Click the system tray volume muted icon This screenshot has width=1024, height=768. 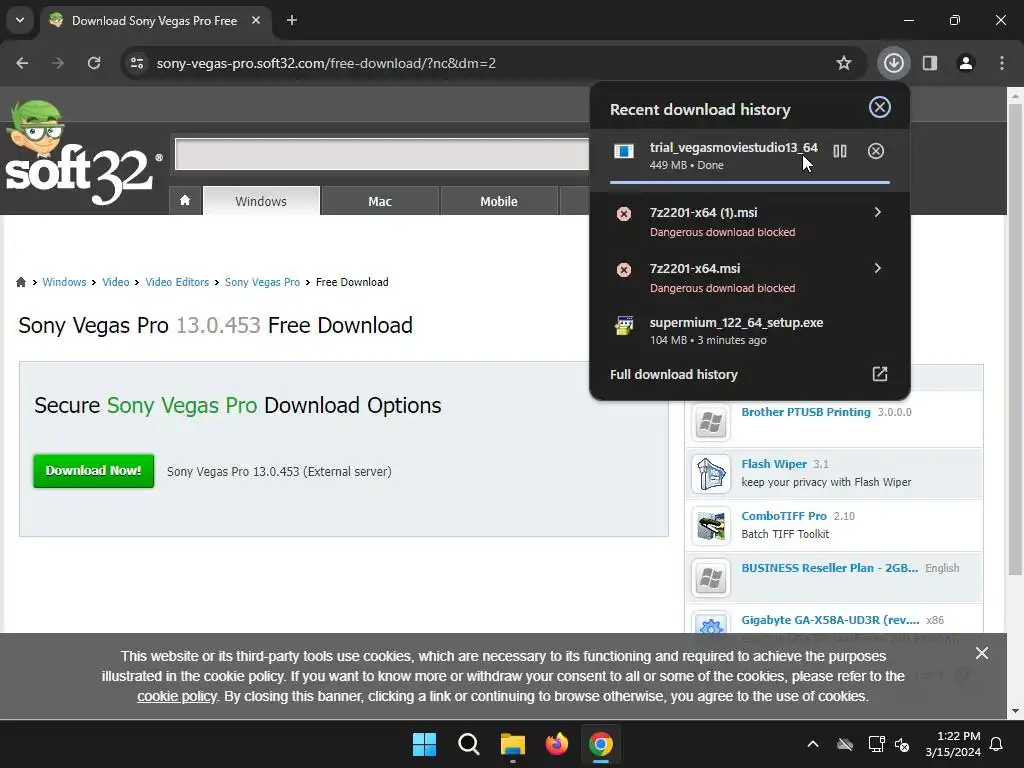coord(902,744)
